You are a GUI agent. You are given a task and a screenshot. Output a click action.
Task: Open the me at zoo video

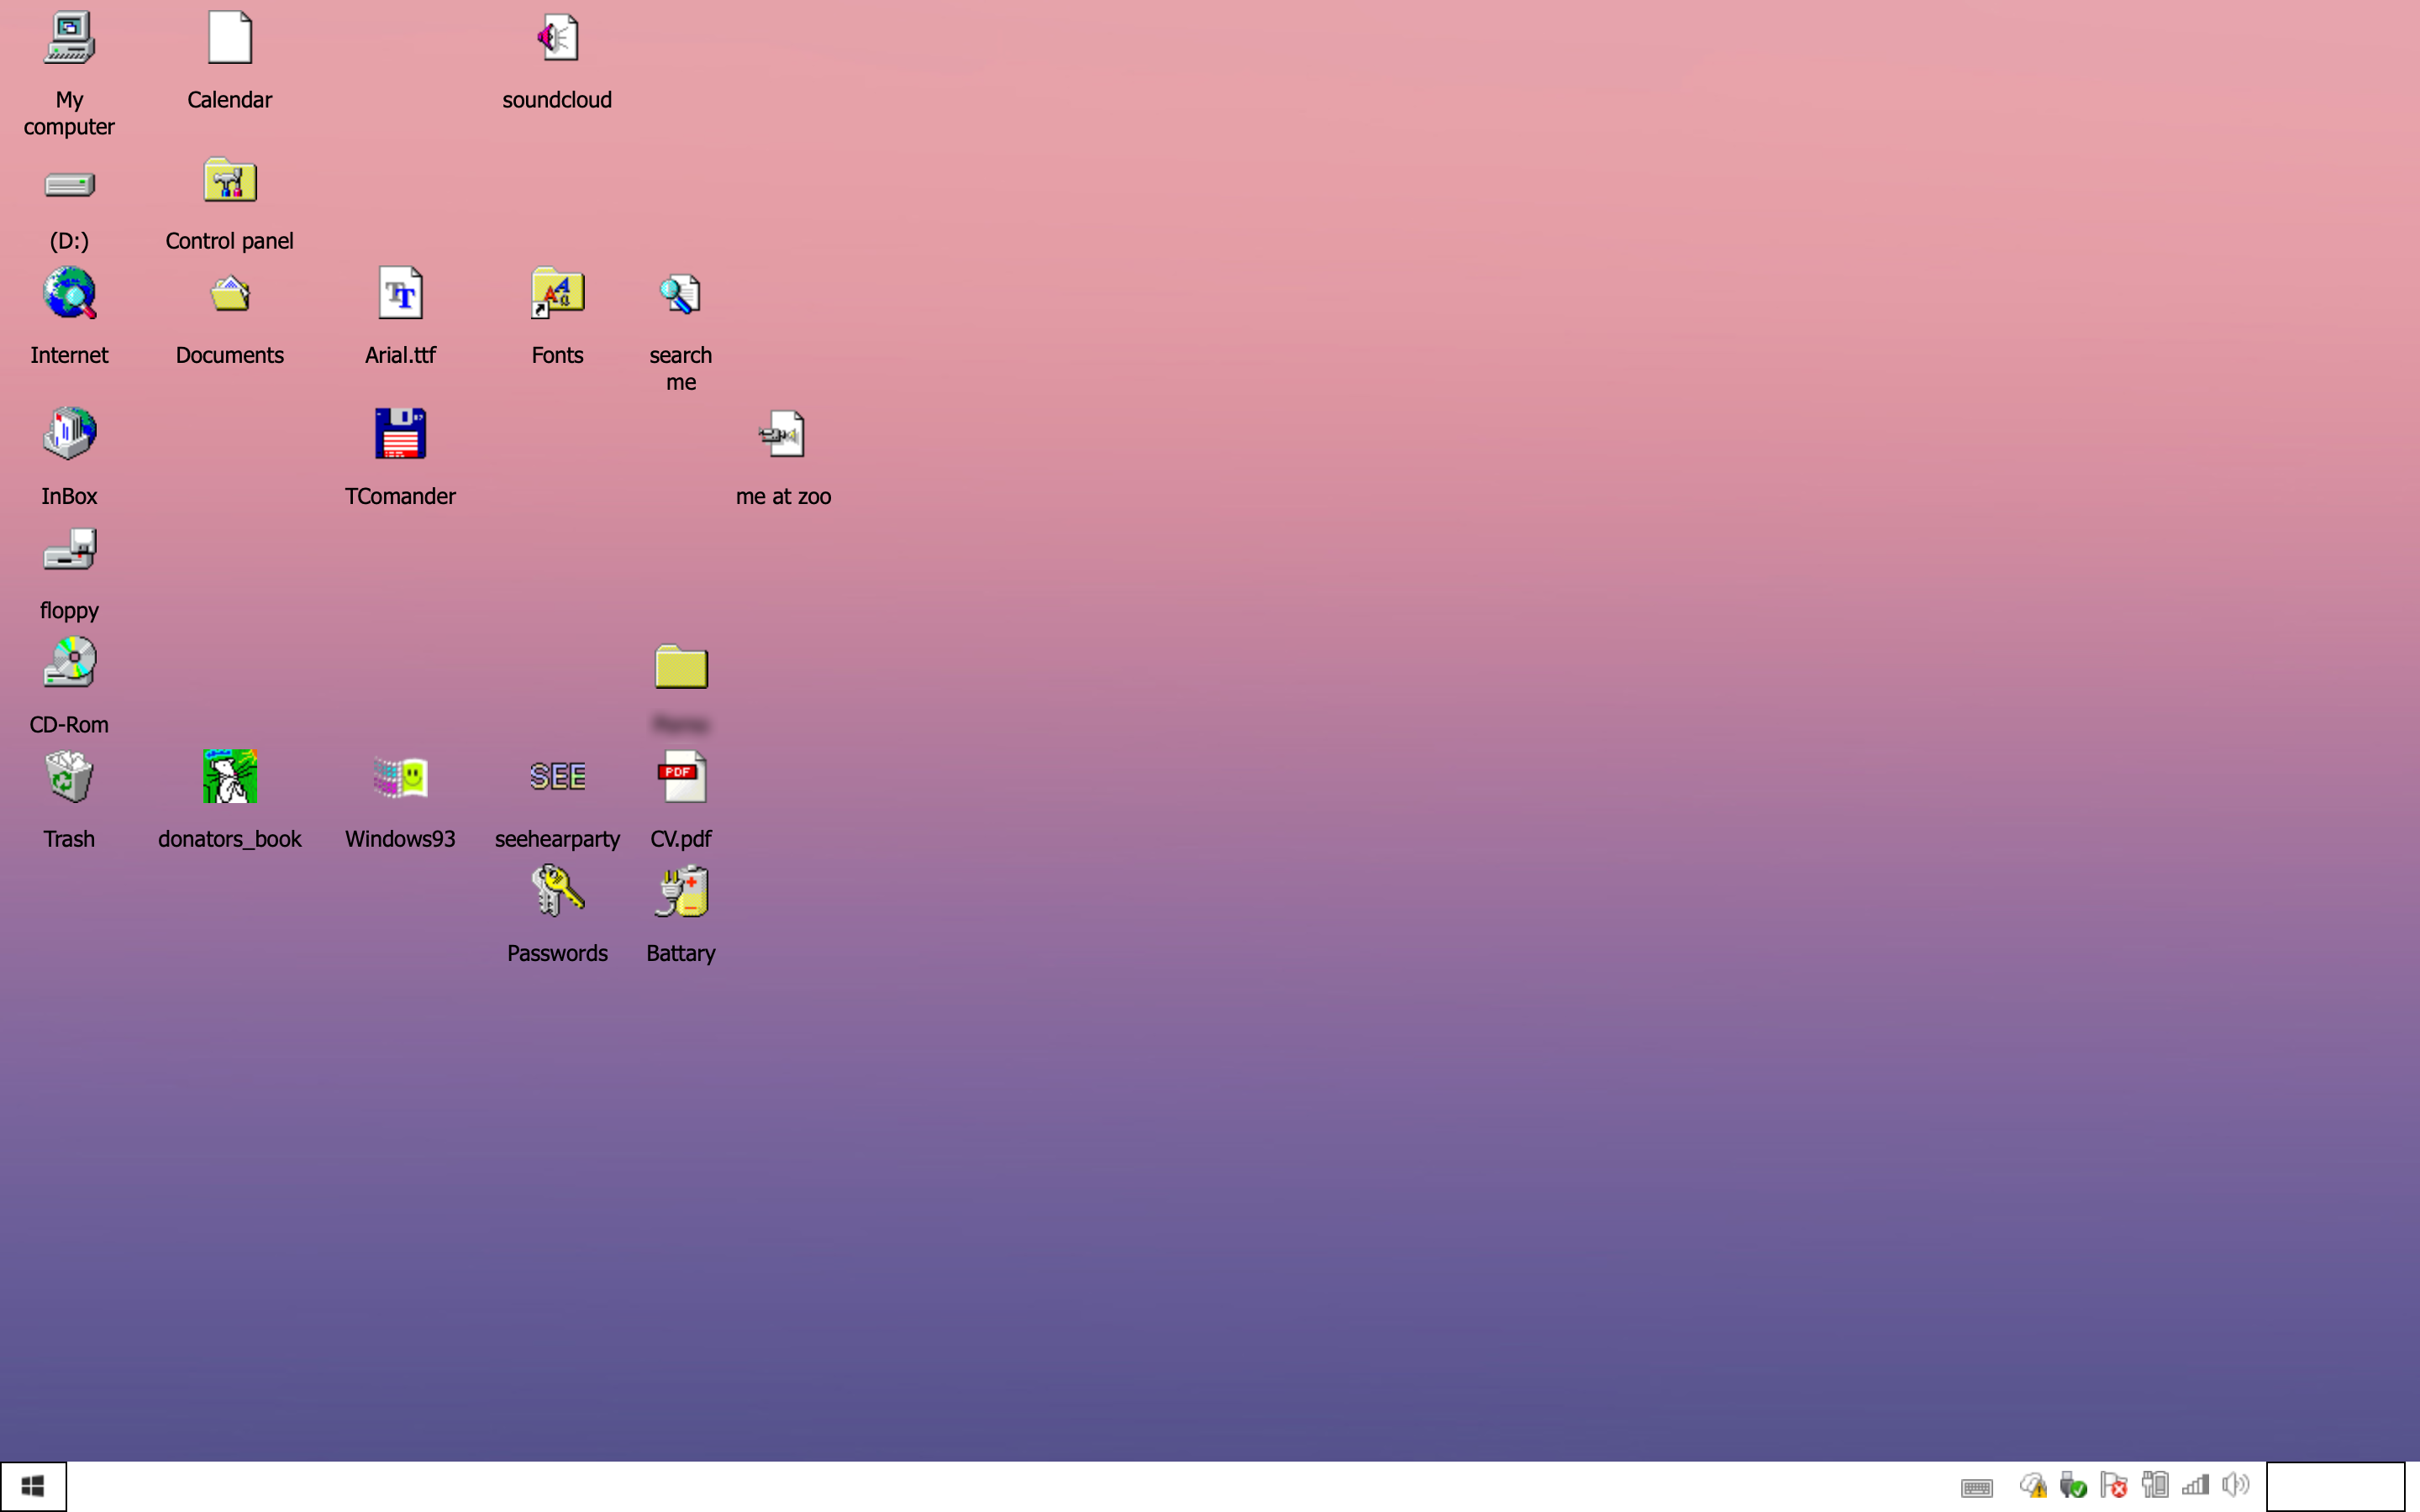click(x=783, y=434)
